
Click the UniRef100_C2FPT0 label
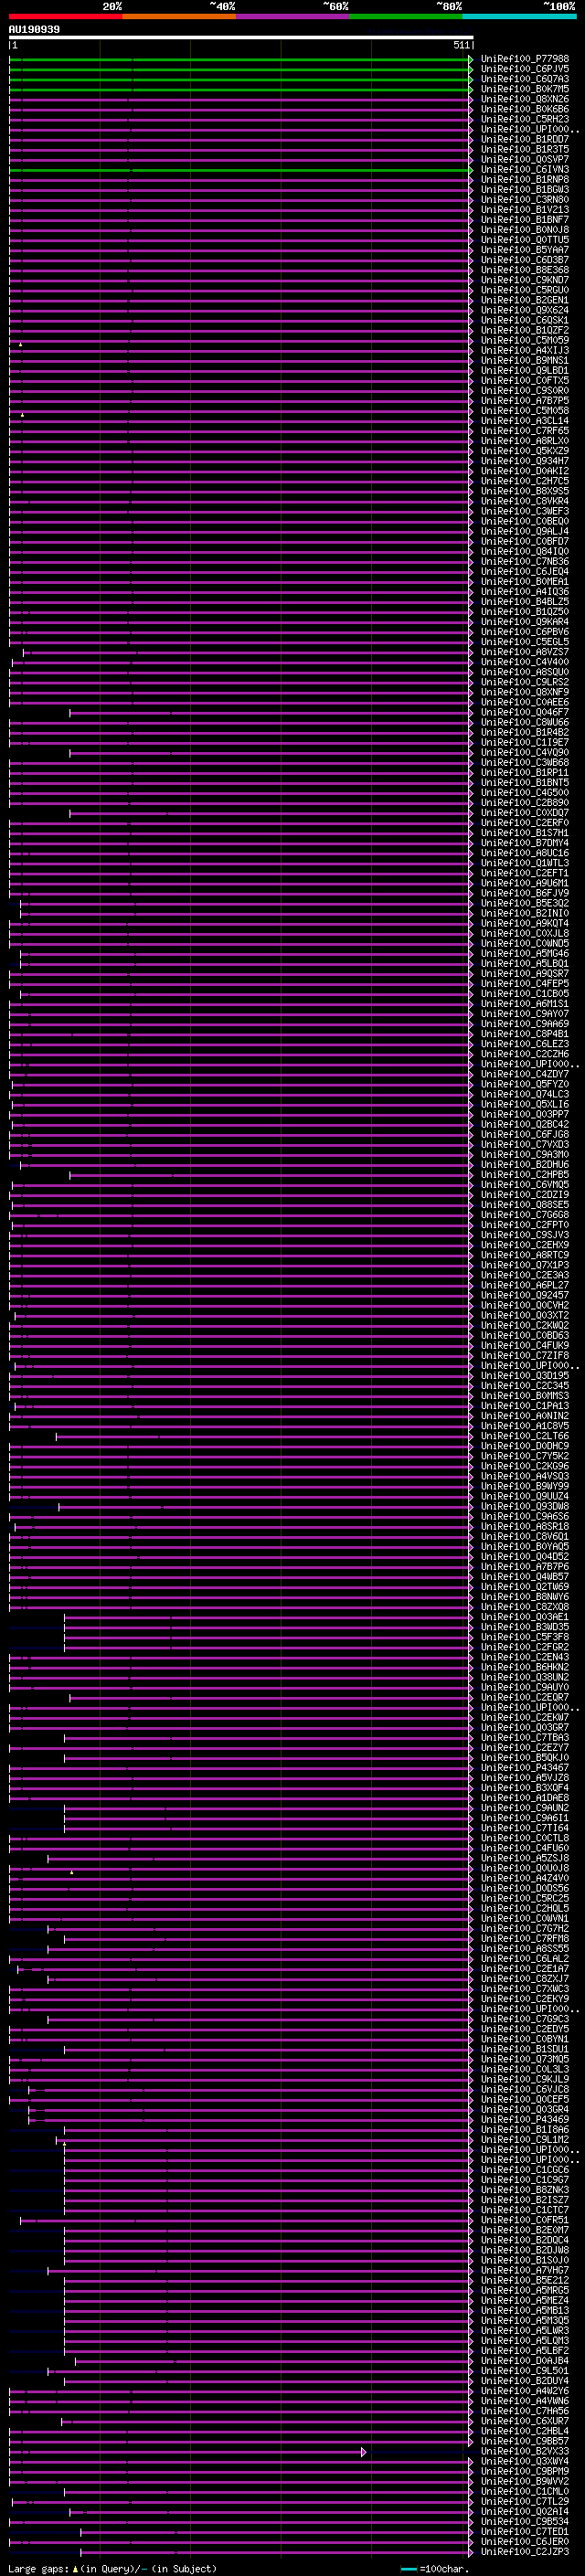[524, 1225]
